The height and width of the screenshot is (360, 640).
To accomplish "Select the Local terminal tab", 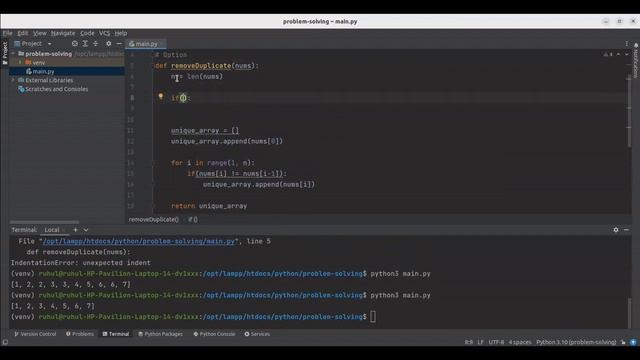I will [52, 230].
